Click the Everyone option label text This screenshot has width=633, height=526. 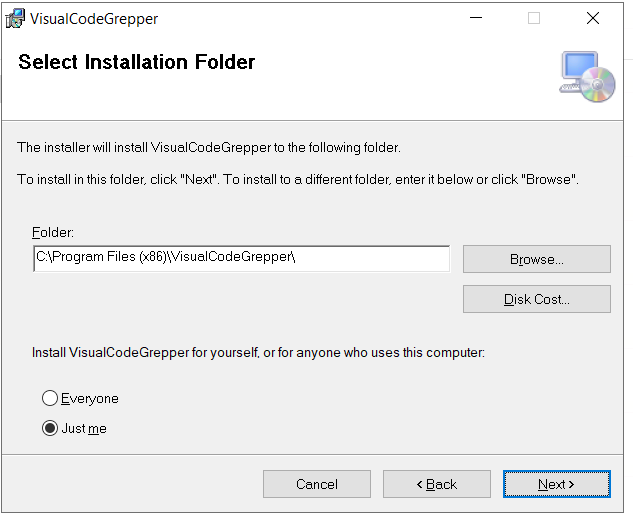pos(90,398)
